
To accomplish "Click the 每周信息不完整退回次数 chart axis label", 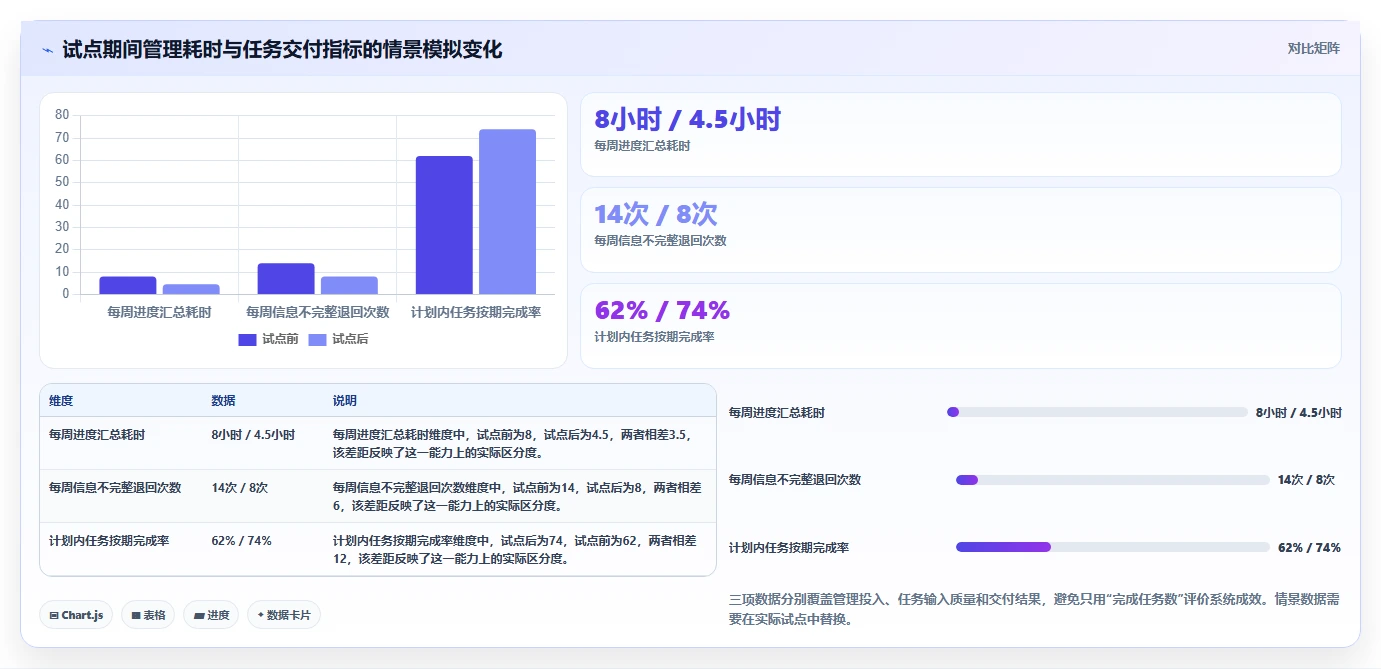I will click(x=317, y=312).
